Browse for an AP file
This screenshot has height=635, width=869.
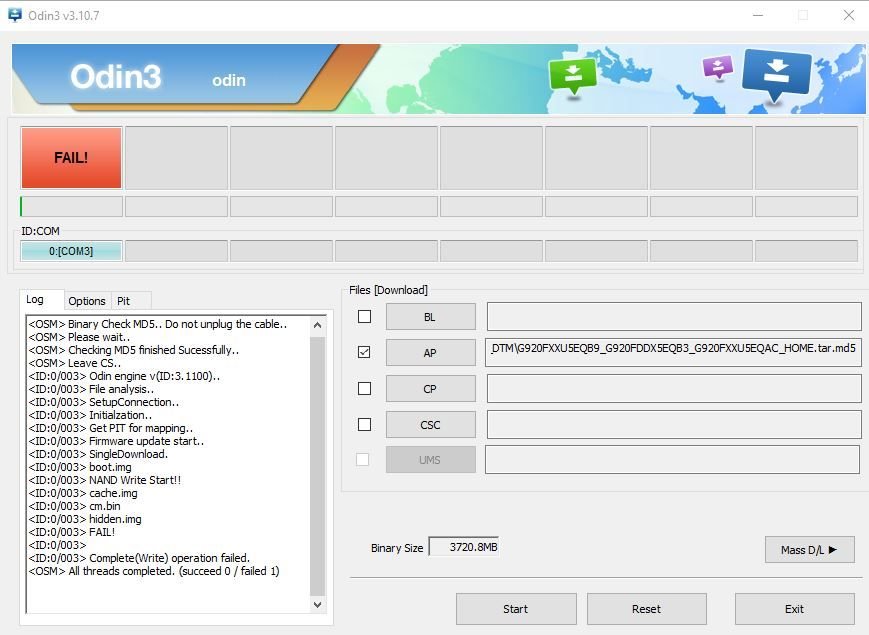click(x=431, y=353)
